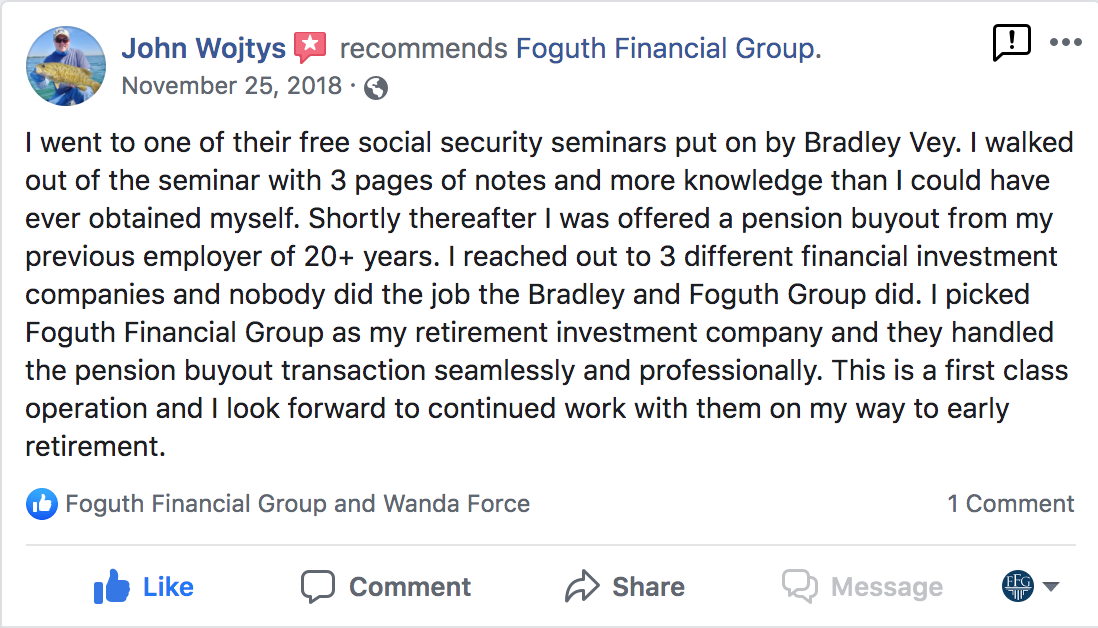
Task: Open the 1 Comment link
Action: click(1011, 504)
